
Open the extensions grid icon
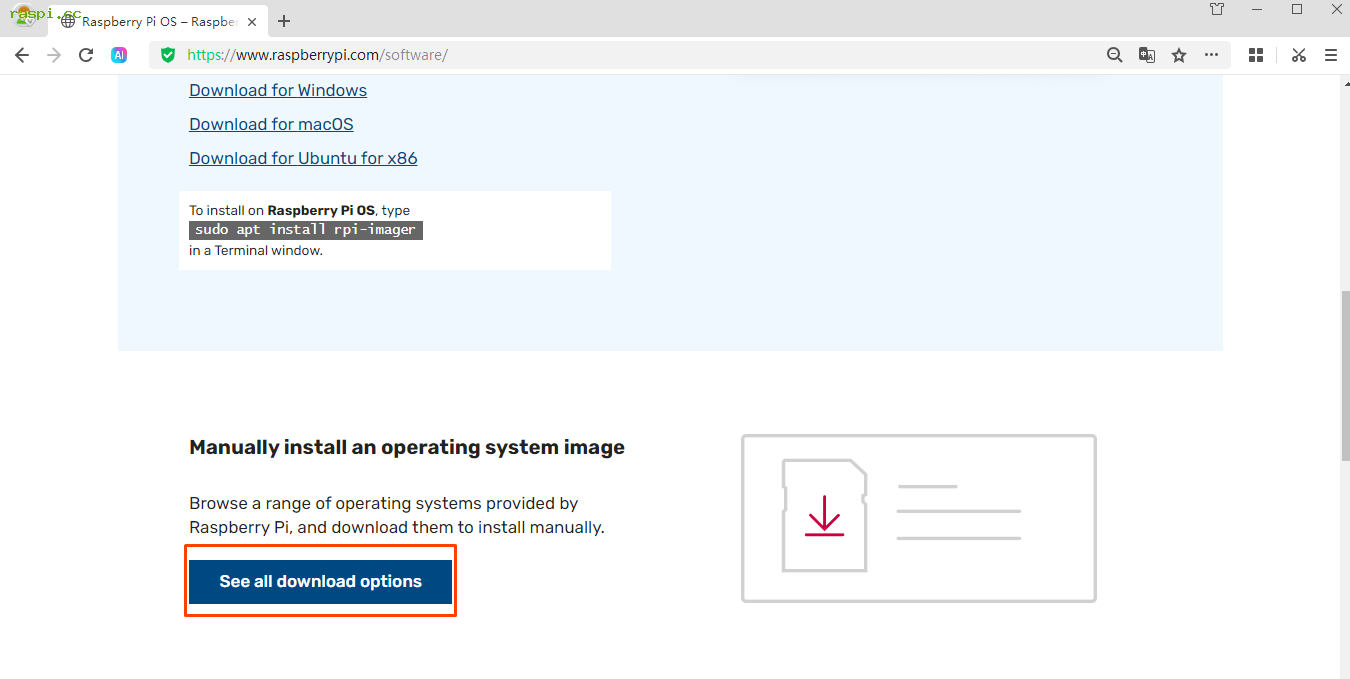coord(1256,55)
